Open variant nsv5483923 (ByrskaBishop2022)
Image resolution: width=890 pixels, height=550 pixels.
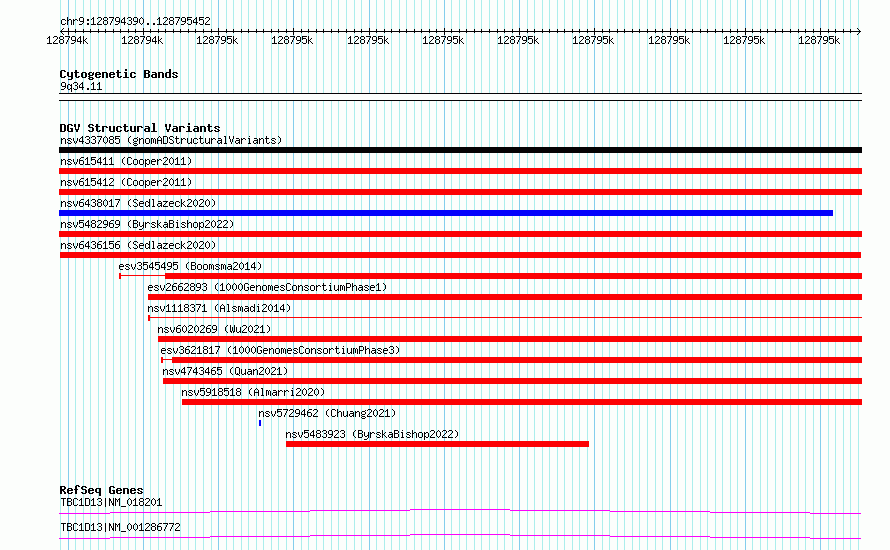point(372,434)
